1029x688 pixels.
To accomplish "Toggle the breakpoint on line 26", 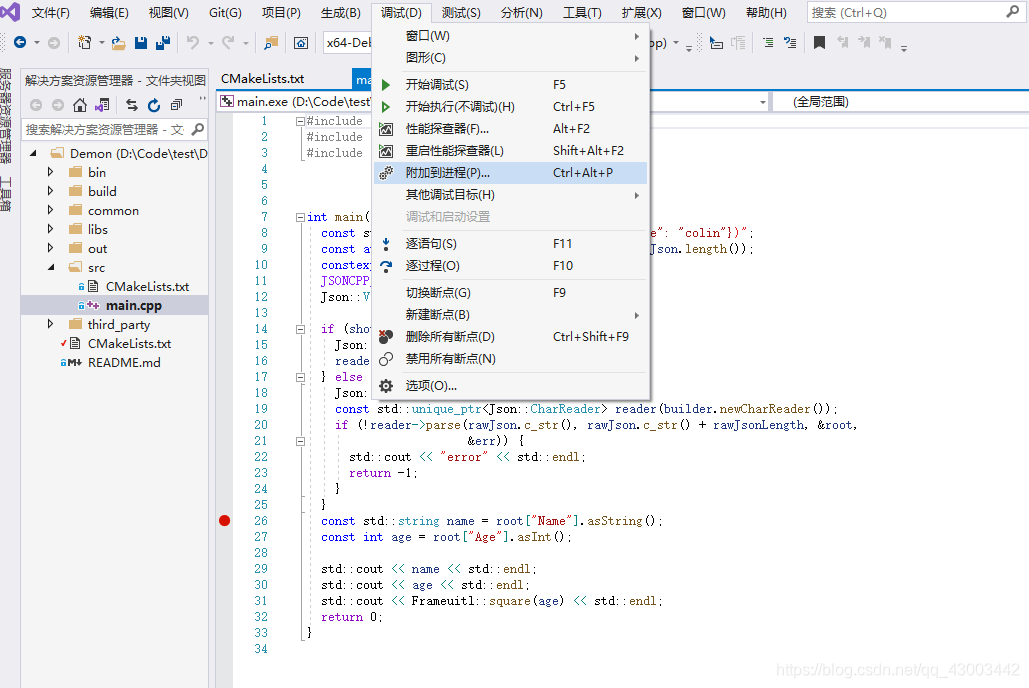I will (224, 521).
